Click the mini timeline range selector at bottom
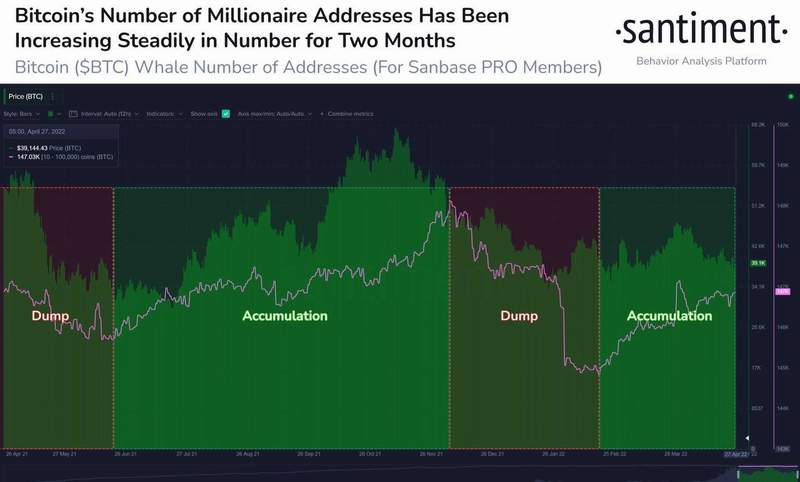Image resolution: width=800 pixels, height=482 pixels. (x=767, y=474)
